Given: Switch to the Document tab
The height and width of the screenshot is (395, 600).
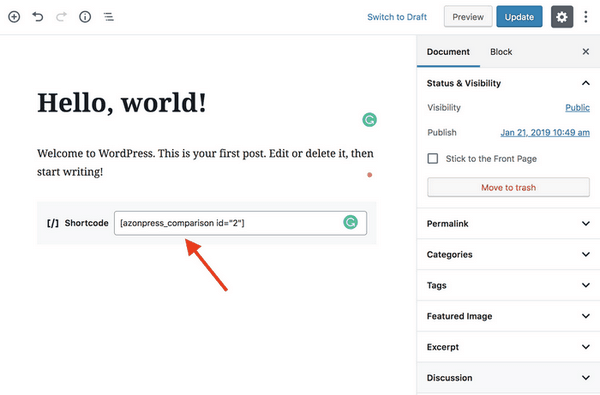Looking at the screenshot, I should tap(448, 52).
